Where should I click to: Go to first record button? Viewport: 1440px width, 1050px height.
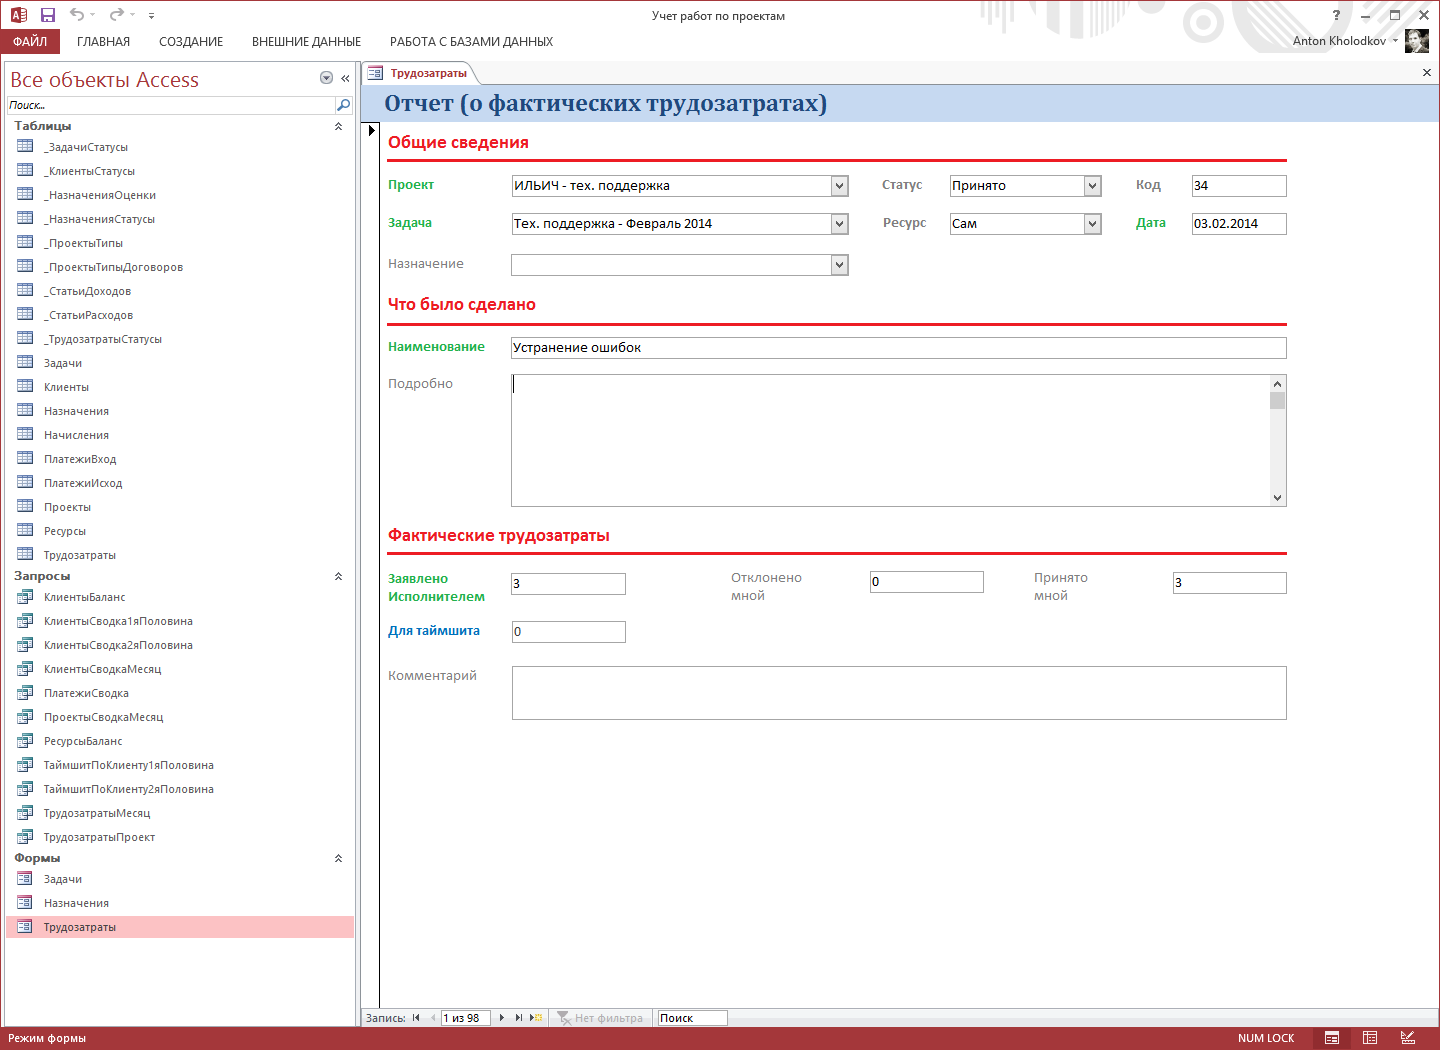(x=416, y=1018)
